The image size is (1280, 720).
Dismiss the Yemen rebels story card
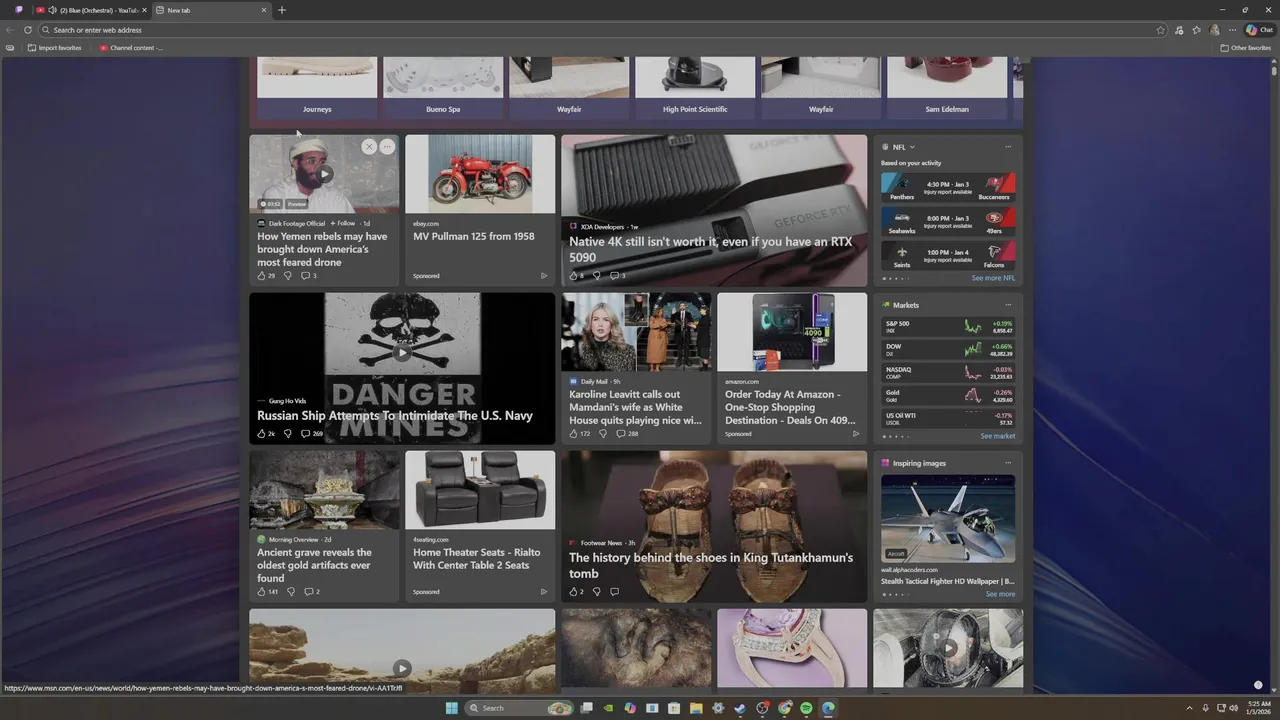pyautogui.click(x=368, y=146)
